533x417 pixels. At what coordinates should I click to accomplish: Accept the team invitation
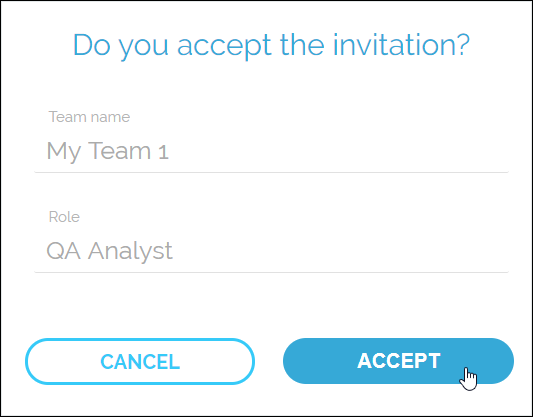click(x=398, y=361)
